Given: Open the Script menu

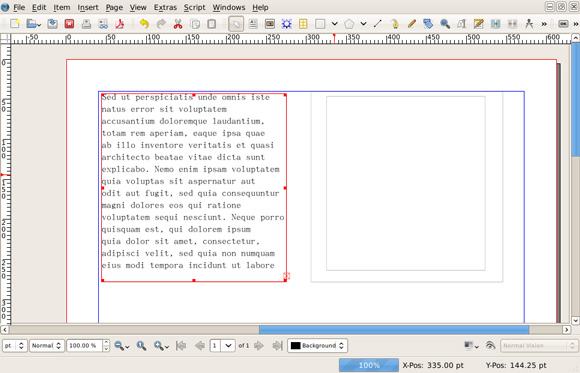Looking at the screenshot, I should coord(195,7).
